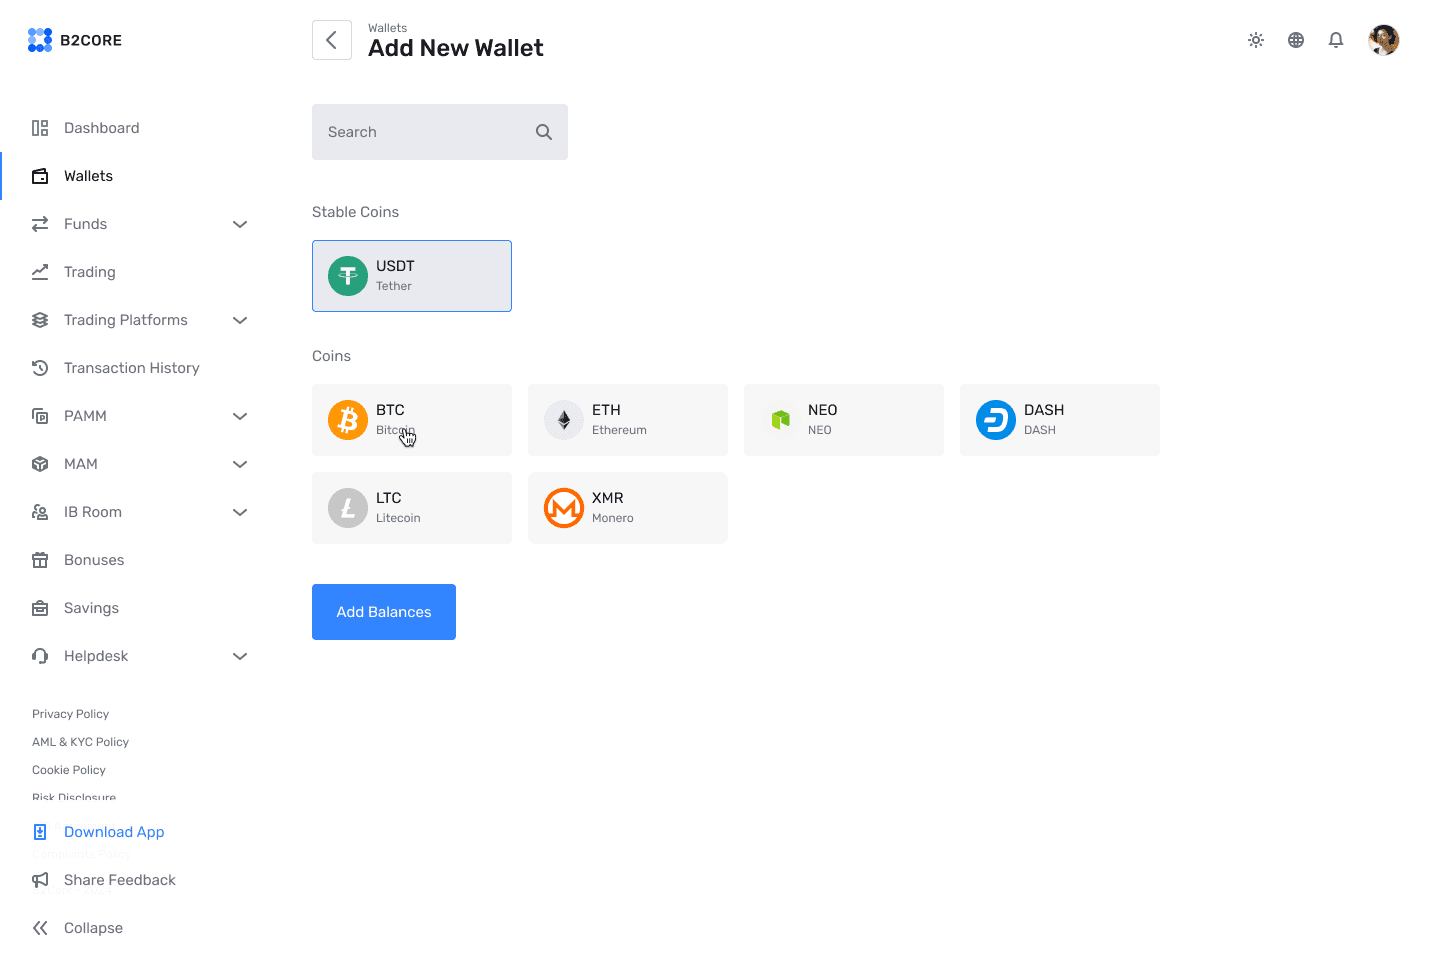
Task: Select the BTC Bitcoin coin card
Action: click(411, 419)
